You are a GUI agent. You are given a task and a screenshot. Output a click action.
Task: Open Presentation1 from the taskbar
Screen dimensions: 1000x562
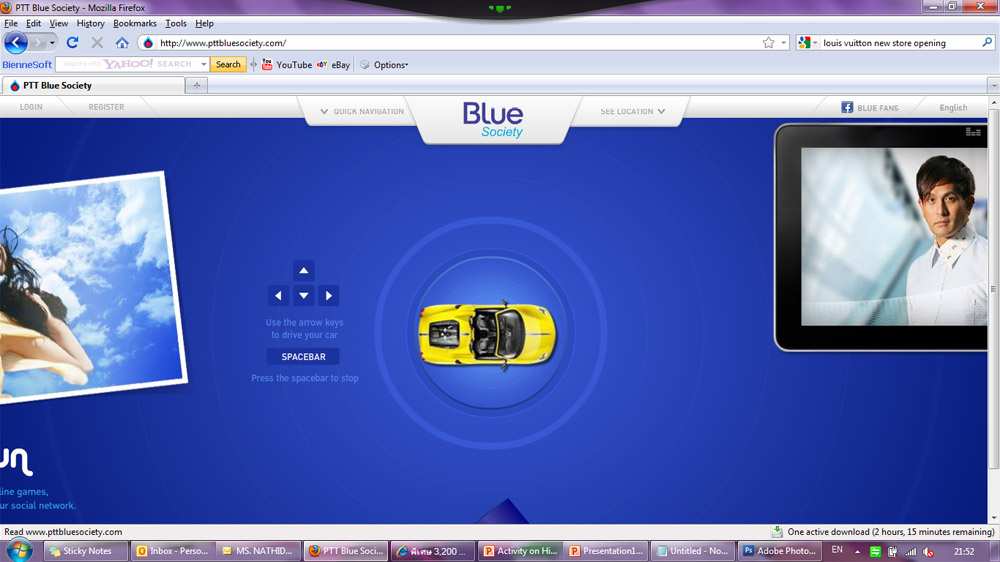(605, 551)
